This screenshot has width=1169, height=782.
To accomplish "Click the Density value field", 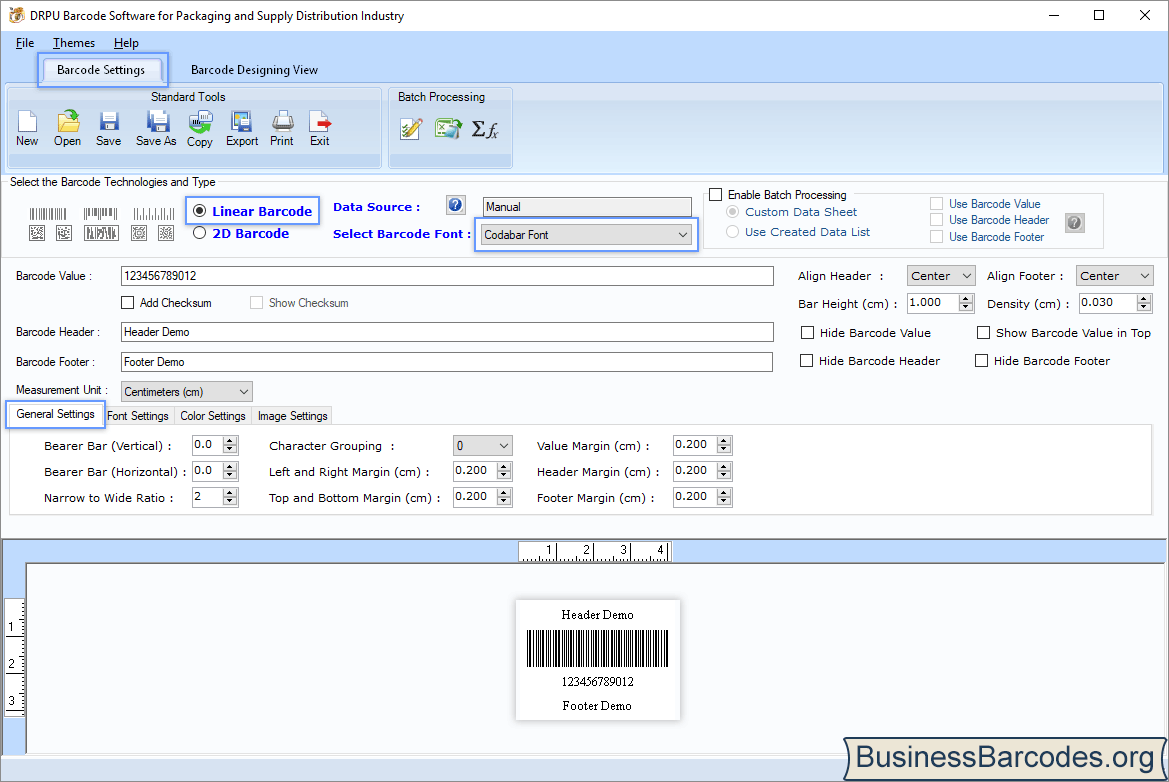I will (x=1108, y=303).
